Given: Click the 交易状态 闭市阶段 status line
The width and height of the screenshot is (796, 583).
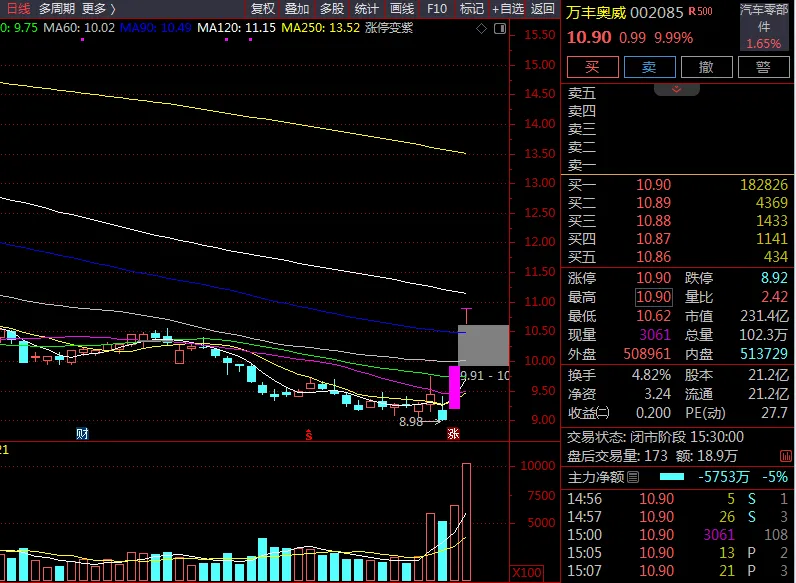Looking at the screenshot, I should click(655, 437).
